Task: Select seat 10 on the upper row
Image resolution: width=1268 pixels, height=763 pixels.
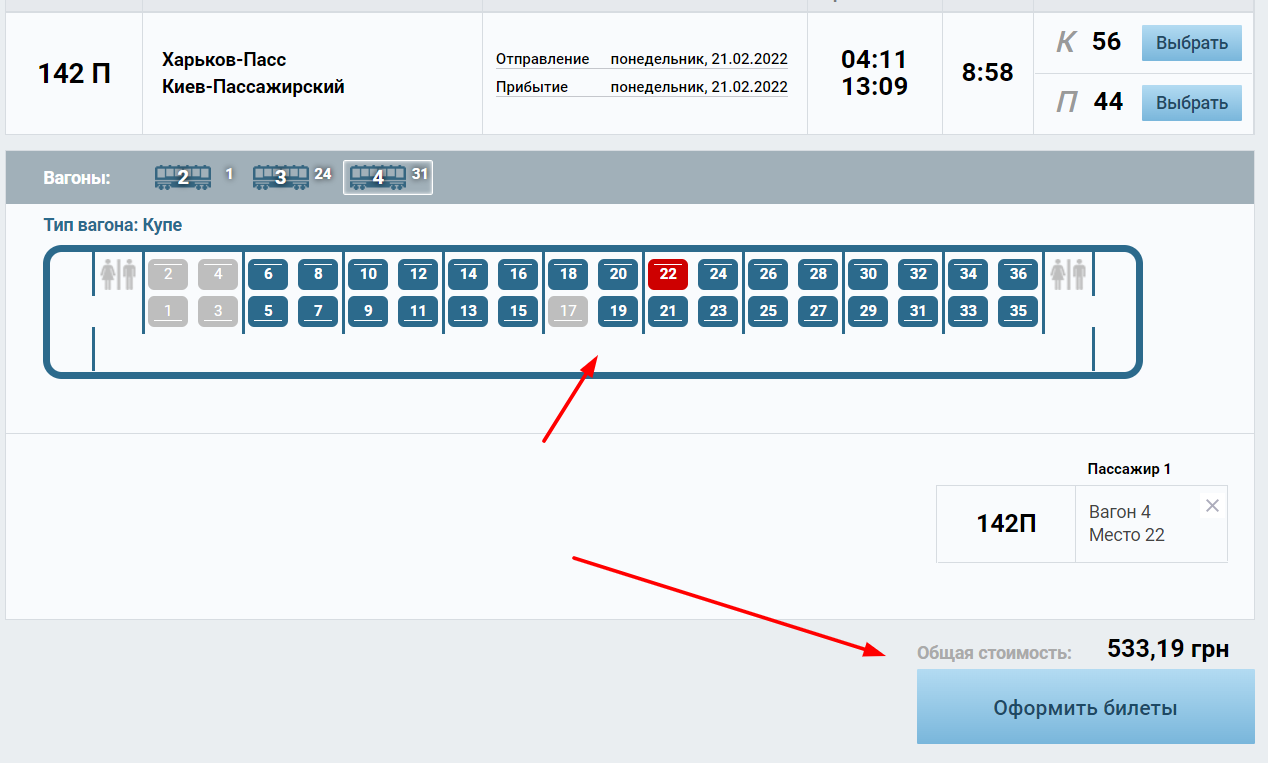Action: (368, 273)
